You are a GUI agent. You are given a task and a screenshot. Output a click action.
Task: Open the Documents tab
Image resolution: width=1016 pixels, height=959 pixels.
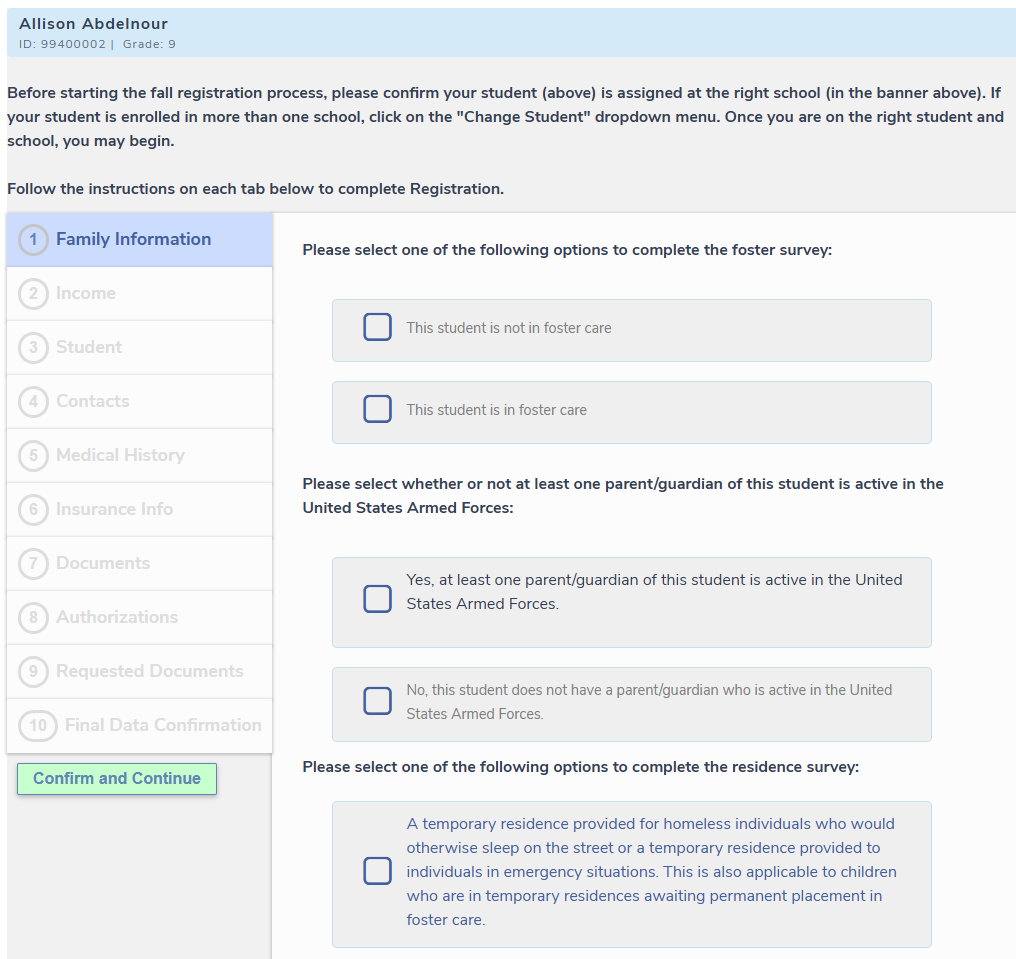coord(139,564)
